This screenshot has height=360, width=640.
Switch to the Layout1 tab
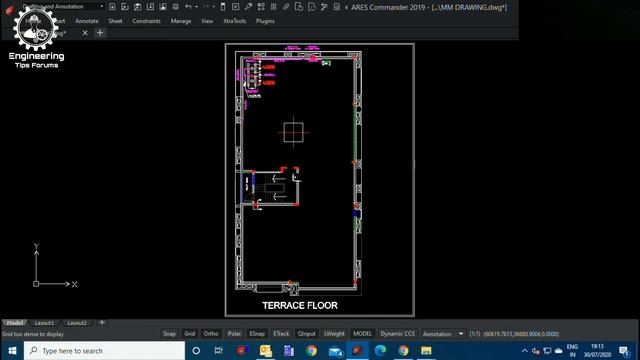tap(44, 323)
